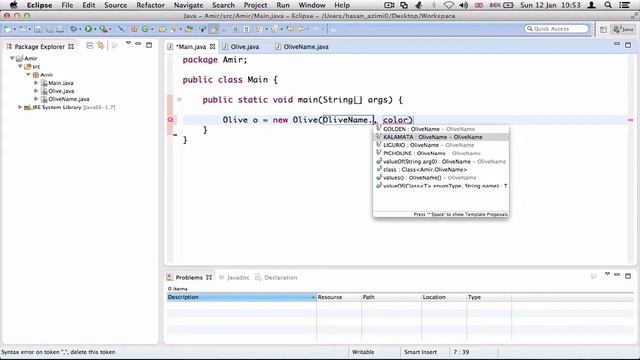This screenshot has width=640, height=360.
Task: Open the Project menu
Action: pos(255,5)
